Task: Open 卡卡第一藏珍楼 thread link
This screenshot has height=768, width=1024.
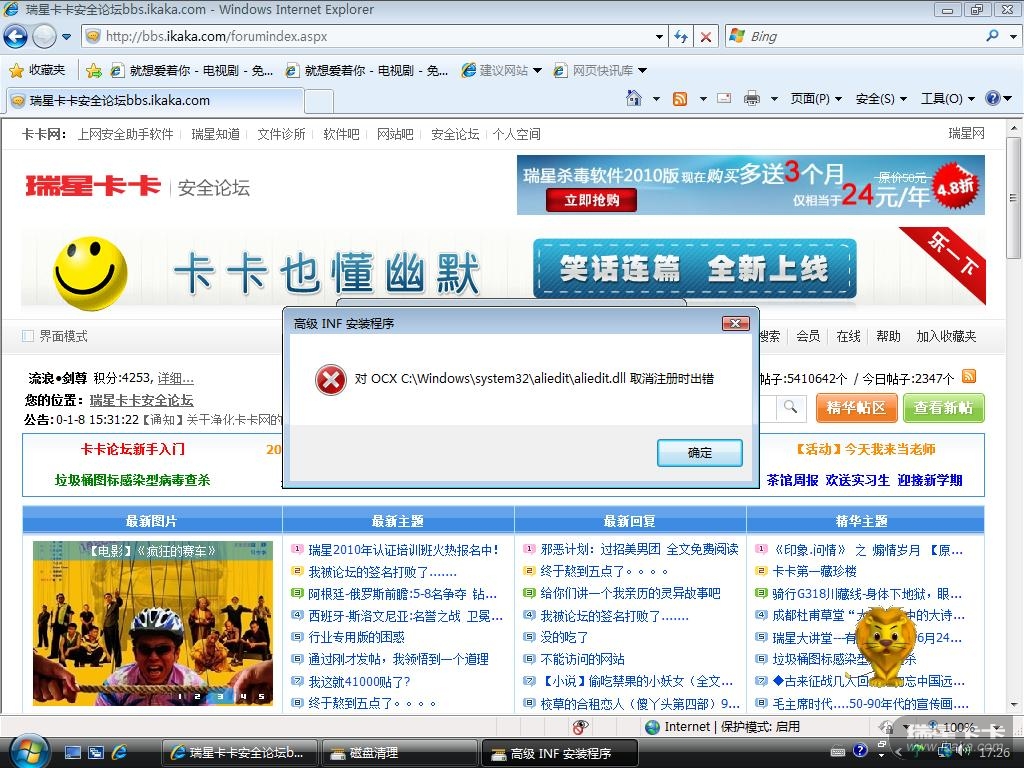Action: coord(814,571)
